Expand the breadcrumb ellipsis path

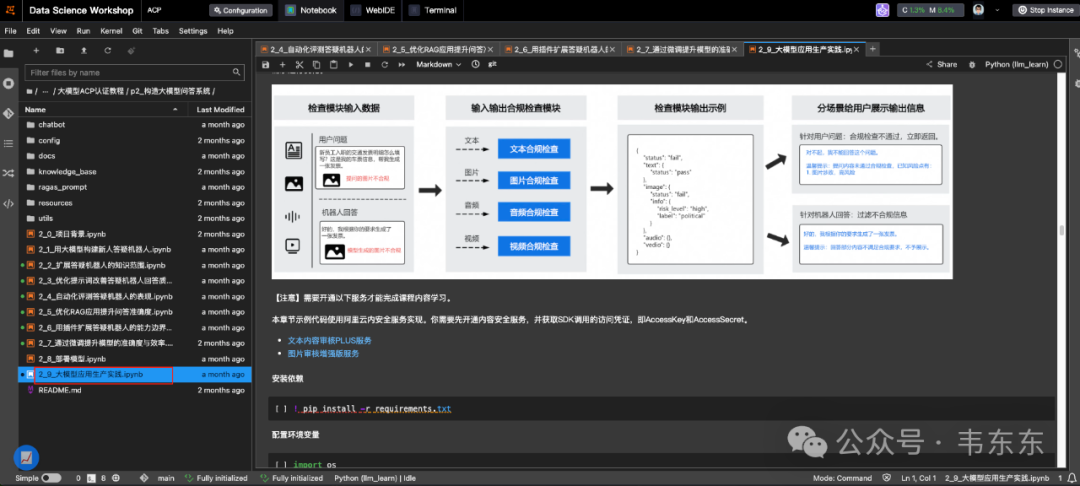[x=45, y=91]
